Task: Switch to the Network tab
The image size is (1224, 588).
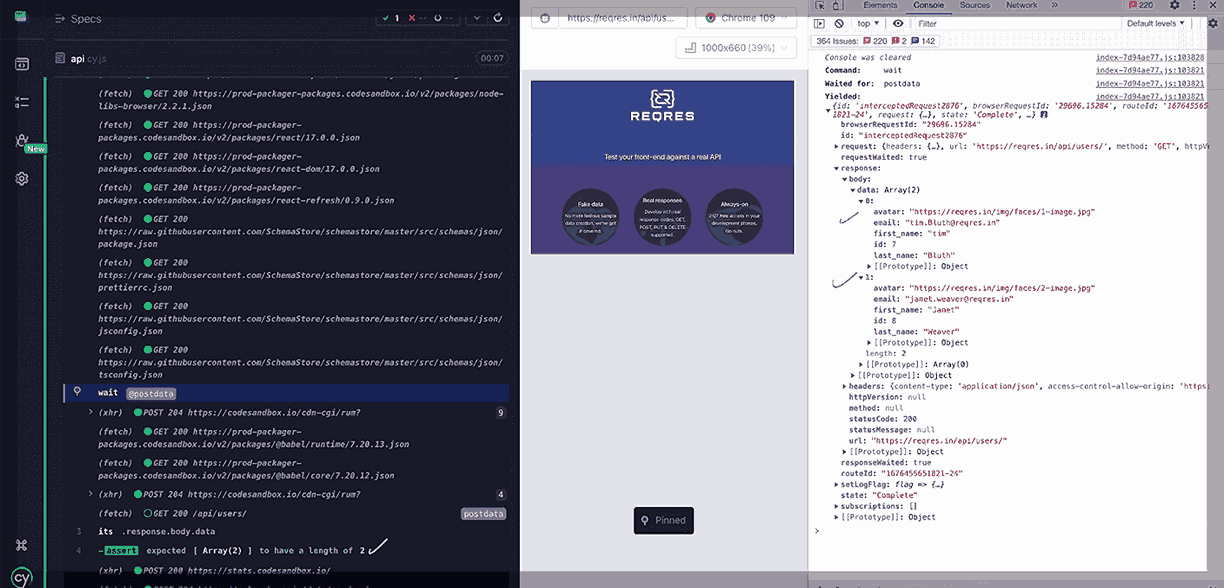Action: (x=1021, y=6)
